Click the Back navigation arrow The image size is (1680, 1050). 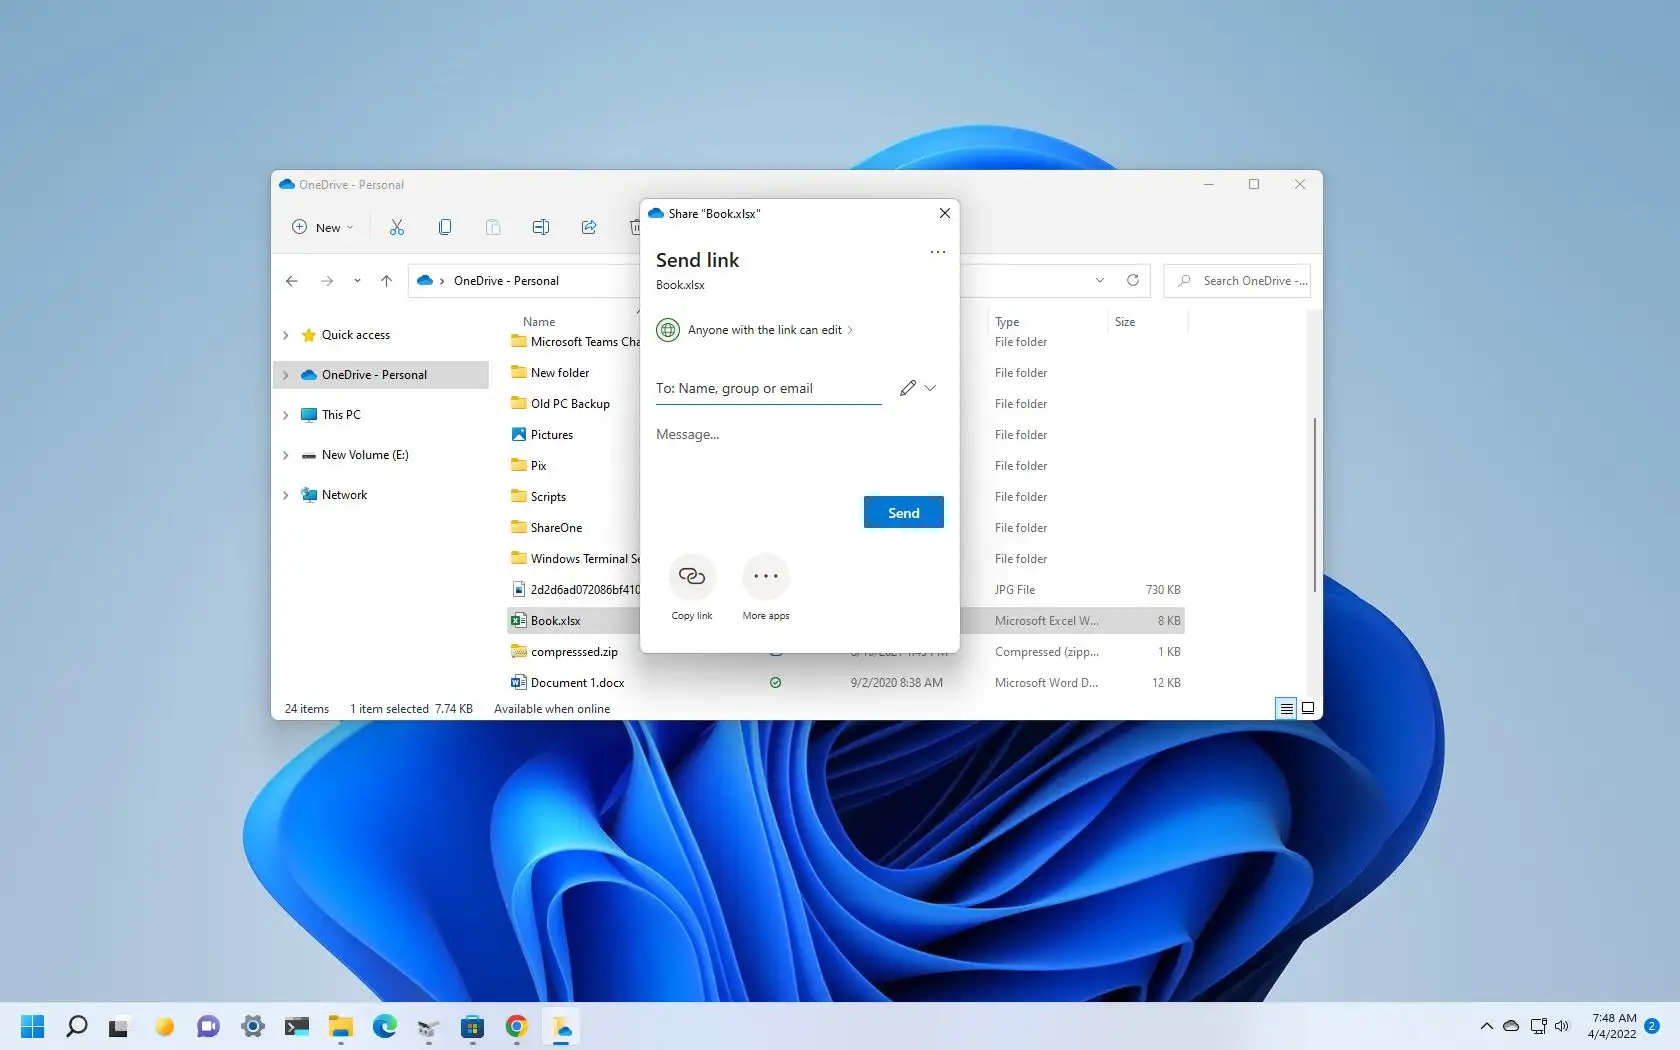click(292, 281)
